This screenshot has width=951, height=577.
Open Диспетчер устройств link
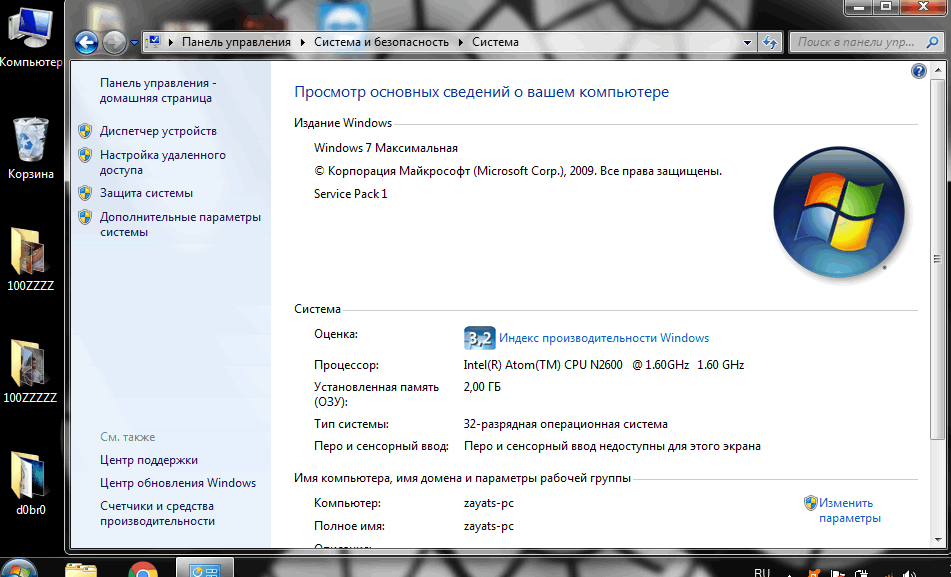coord(158,131)
